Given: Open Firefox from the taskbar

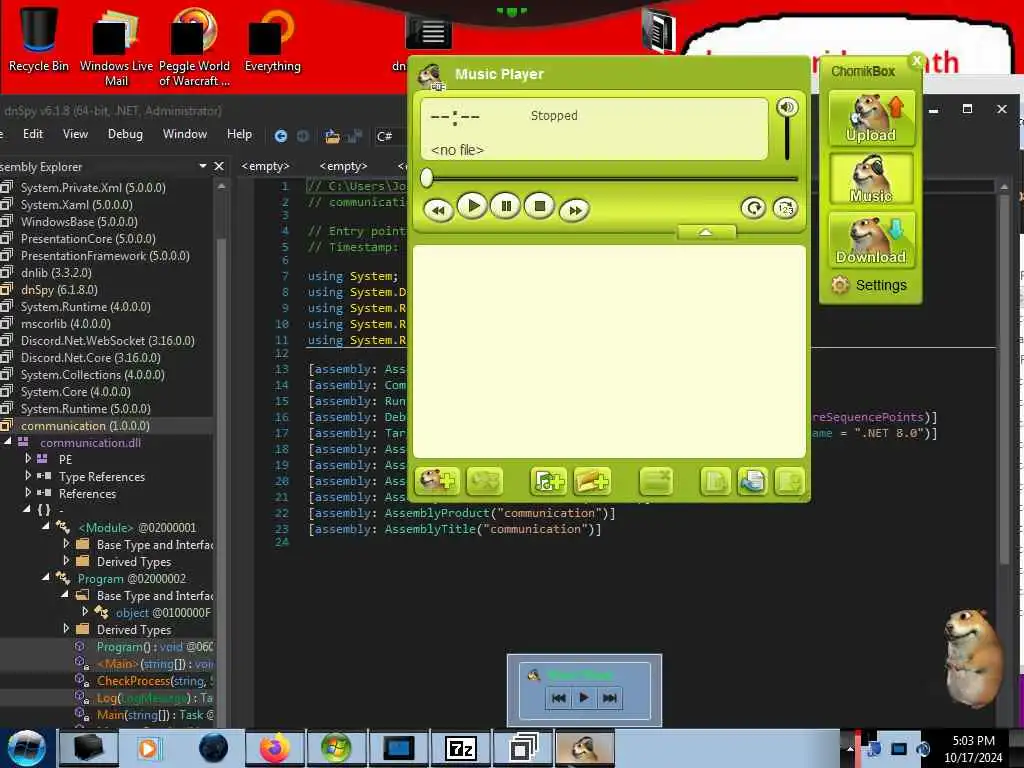Looking at the screenshot, I should pos(275,748).
